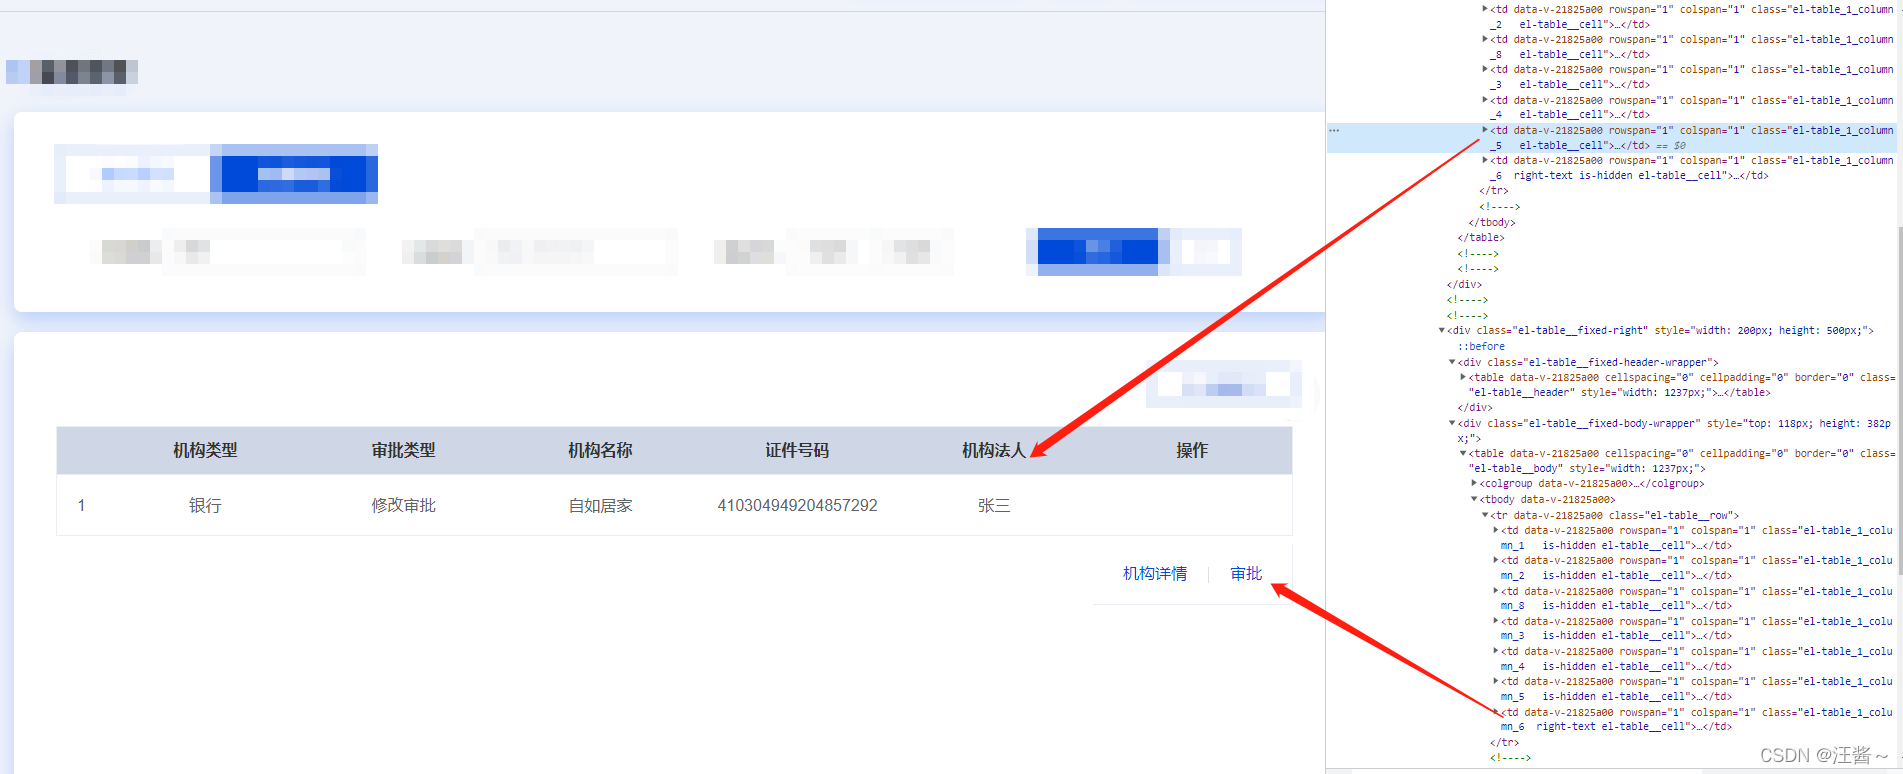Open the 机构详情 link
This screenshot has height=774, width=1903.
1155,573
